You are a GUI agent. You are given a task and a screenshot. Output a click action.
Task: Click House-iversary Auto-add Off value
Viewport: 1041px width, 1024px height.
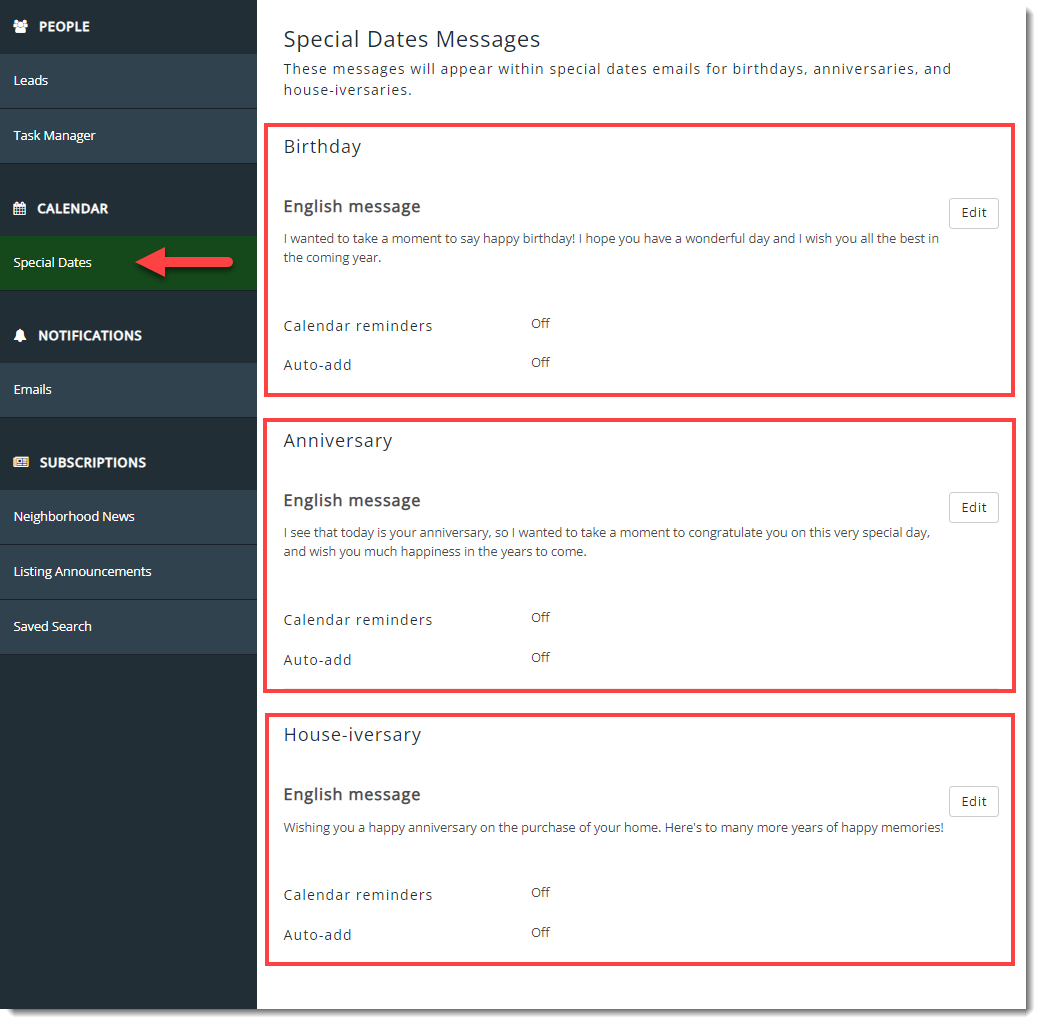[x=540, y=933]
